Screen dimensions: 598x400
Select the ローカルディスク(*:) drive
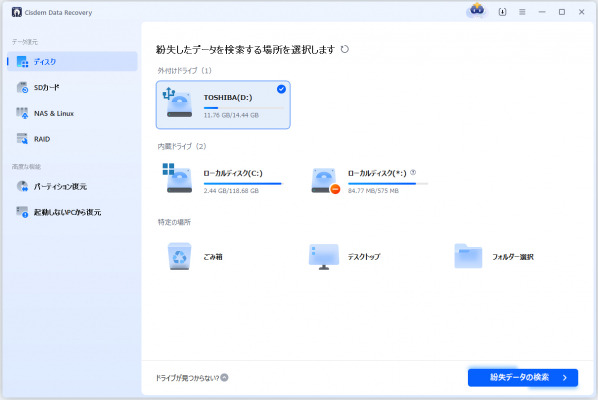tap(369, 180)
